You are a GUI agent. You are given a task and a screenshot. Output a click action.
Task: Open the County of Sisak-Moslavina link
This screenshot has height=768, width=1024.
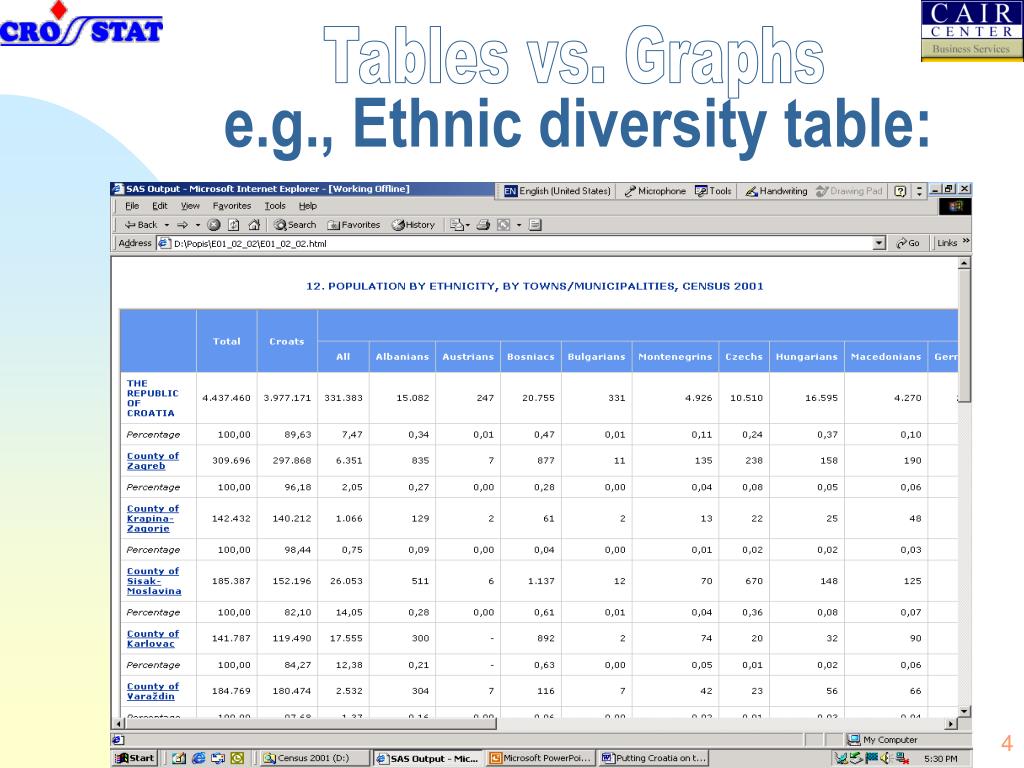click(154, 581)
